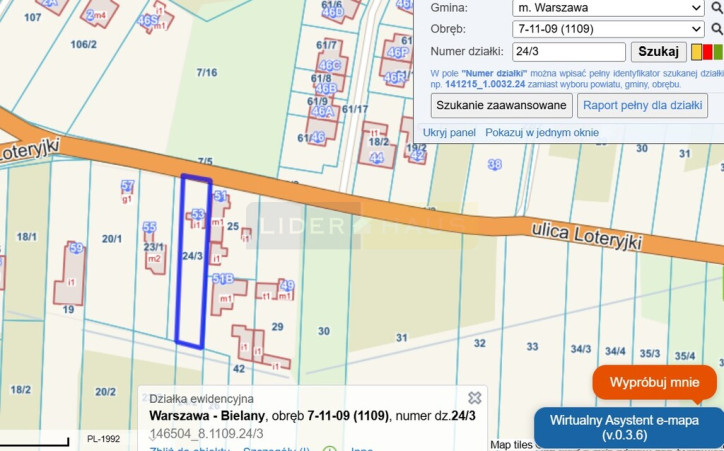Click the magnifier icon next to Obręb
724x451 pixels.
point(717,29)
